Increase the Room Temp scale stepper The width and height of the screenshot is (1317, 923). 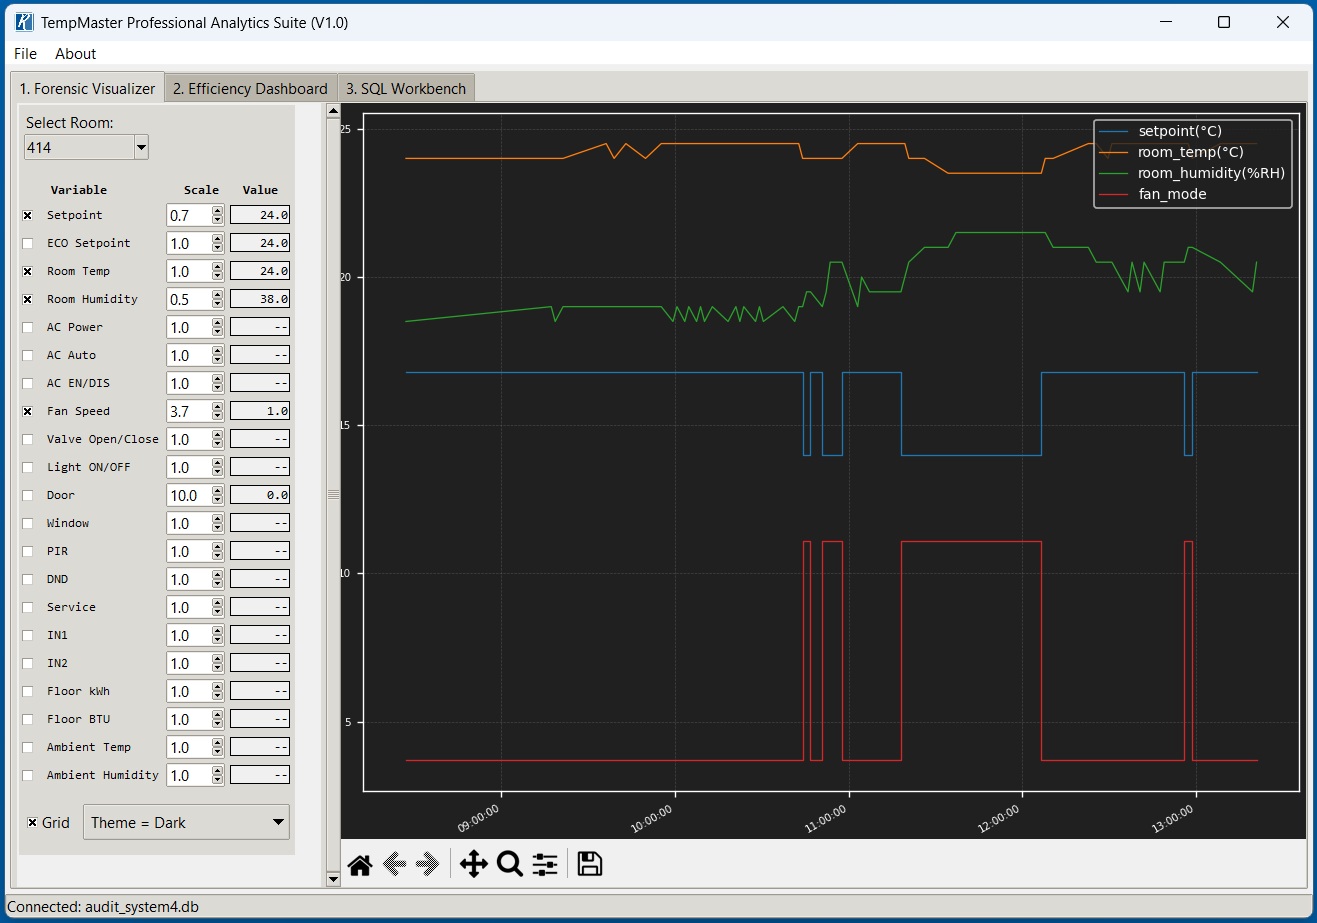[x=218, y=266]
